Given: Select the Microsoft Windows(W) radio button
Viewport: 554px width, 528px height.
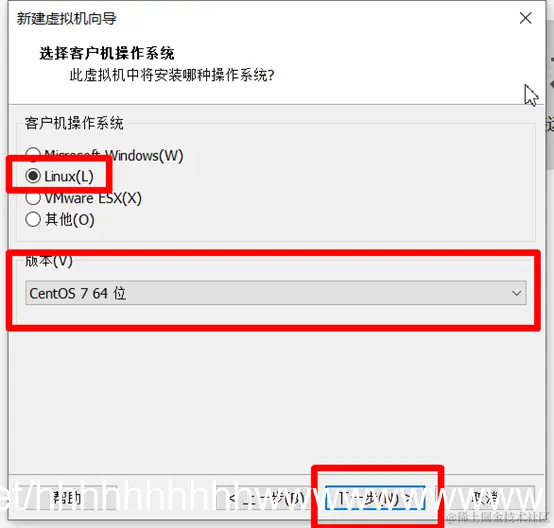Looking at the screenshot, I should tap(33, 154).
